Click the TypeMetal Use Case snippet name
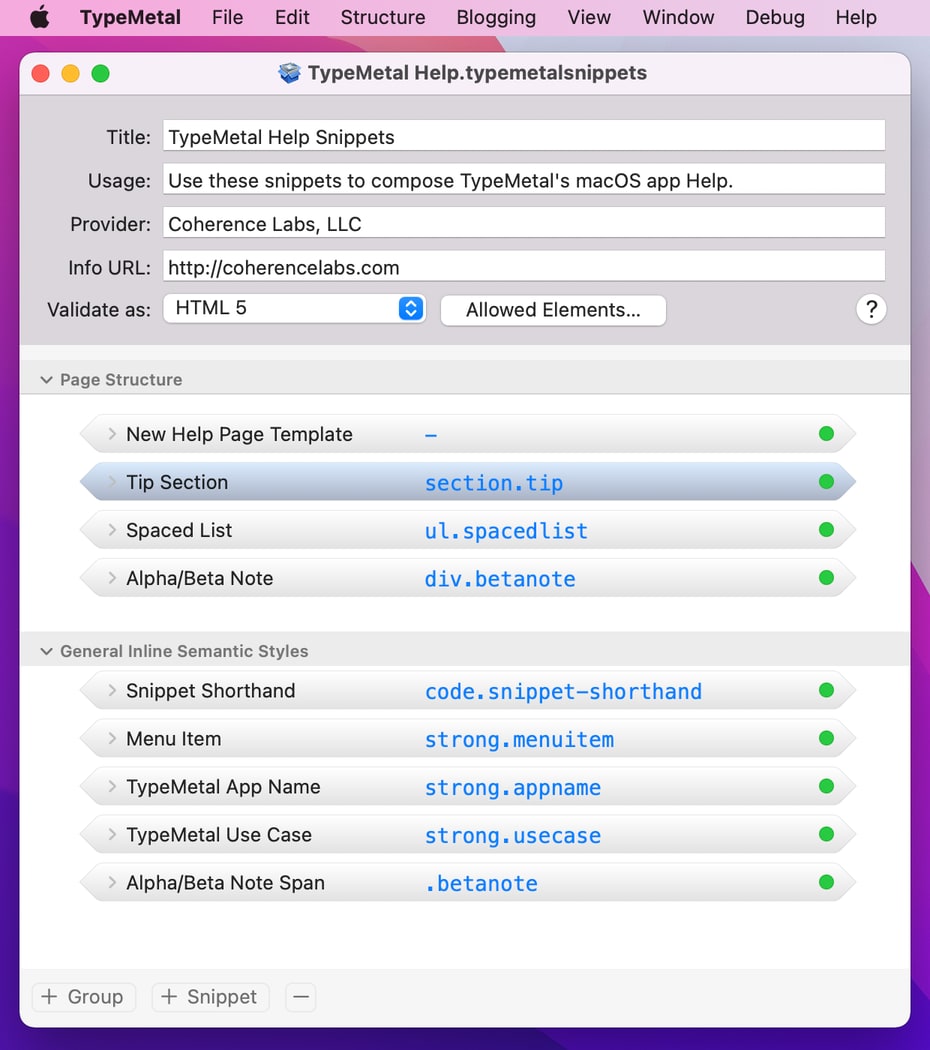The width and height of the screenshot is (930, 1050). pyautogui.click(x=219, y=835)
